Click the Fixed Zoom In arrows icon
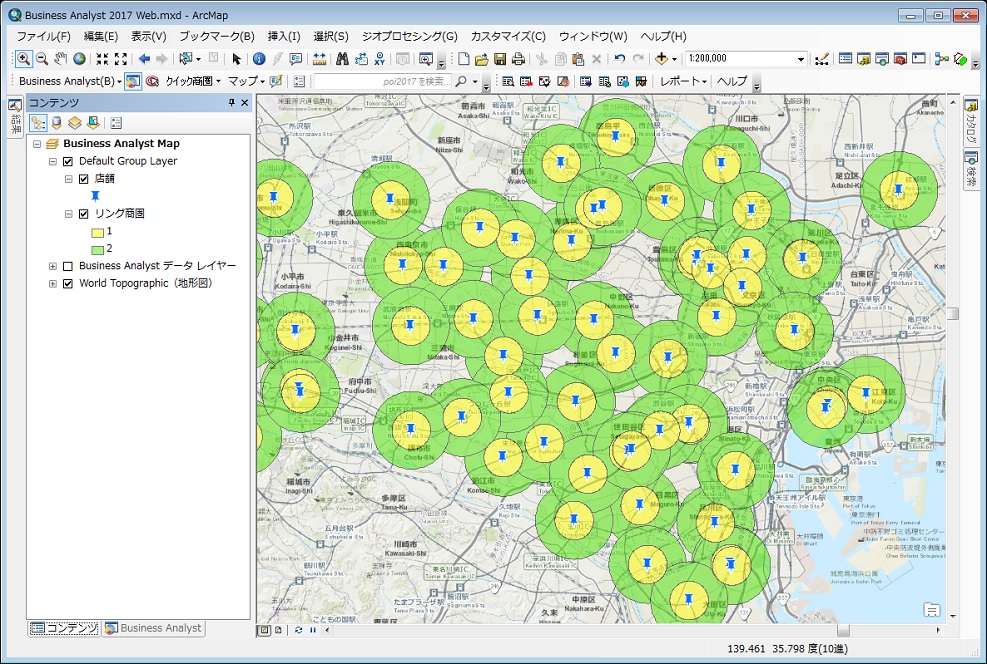The width and height of the screenshot is (987, 664). (102, 59)
